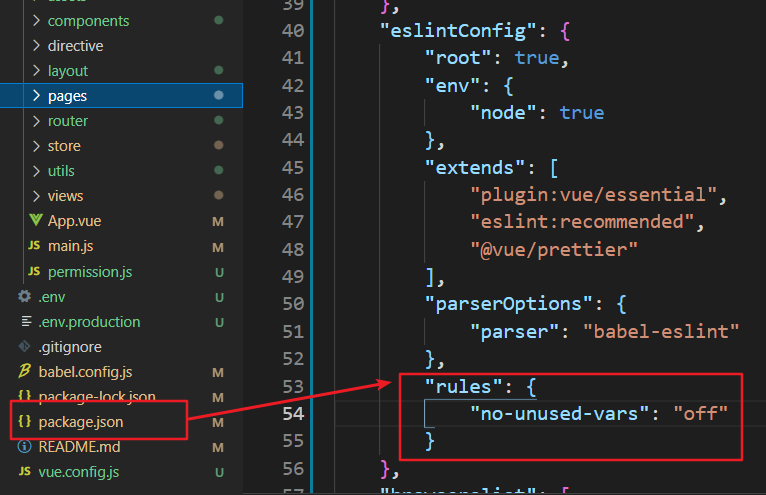Viewport: 766px width, 495px height.
Task: Open package.json file
Action: [x=81, y=422]
